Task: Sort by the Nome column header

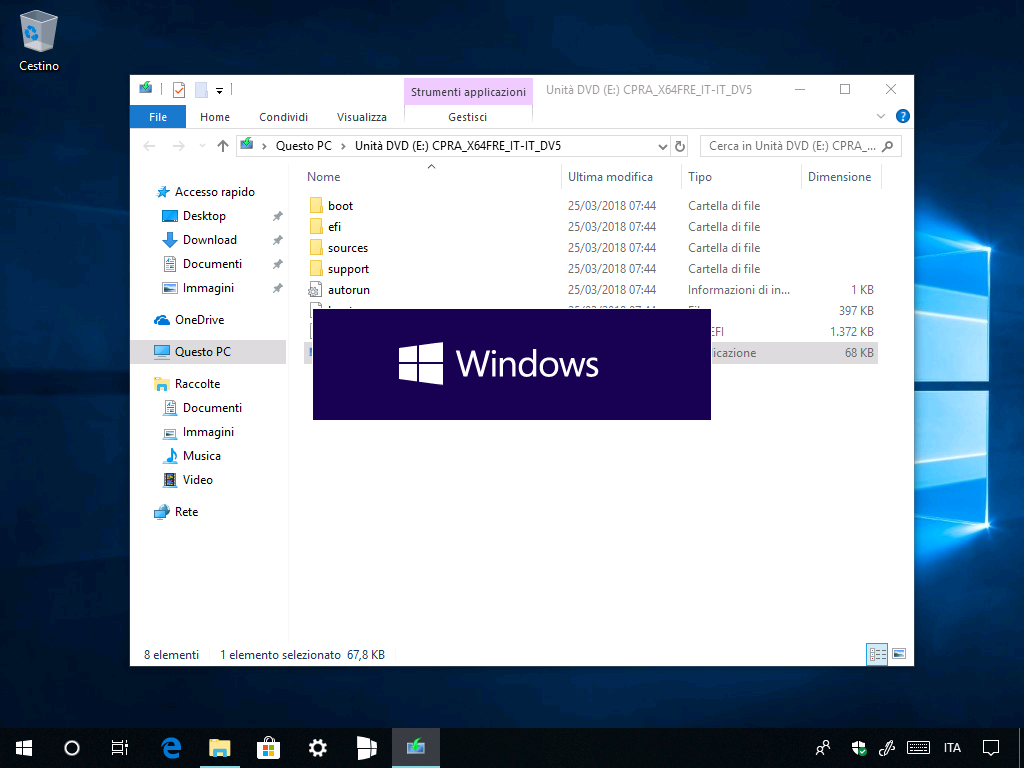Action: pyautogui.click(x=323, y=177)
